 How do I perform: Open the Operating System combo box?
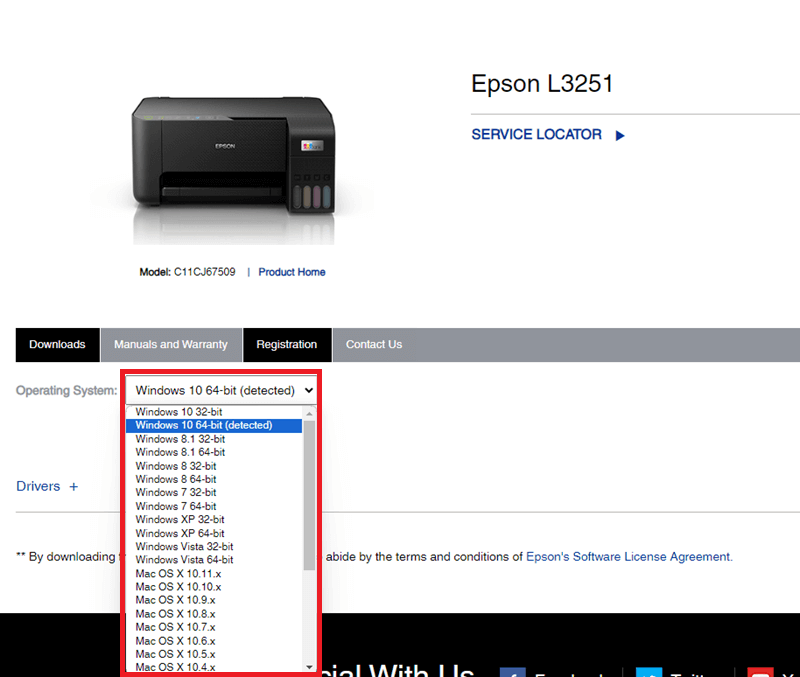[221, 390]
